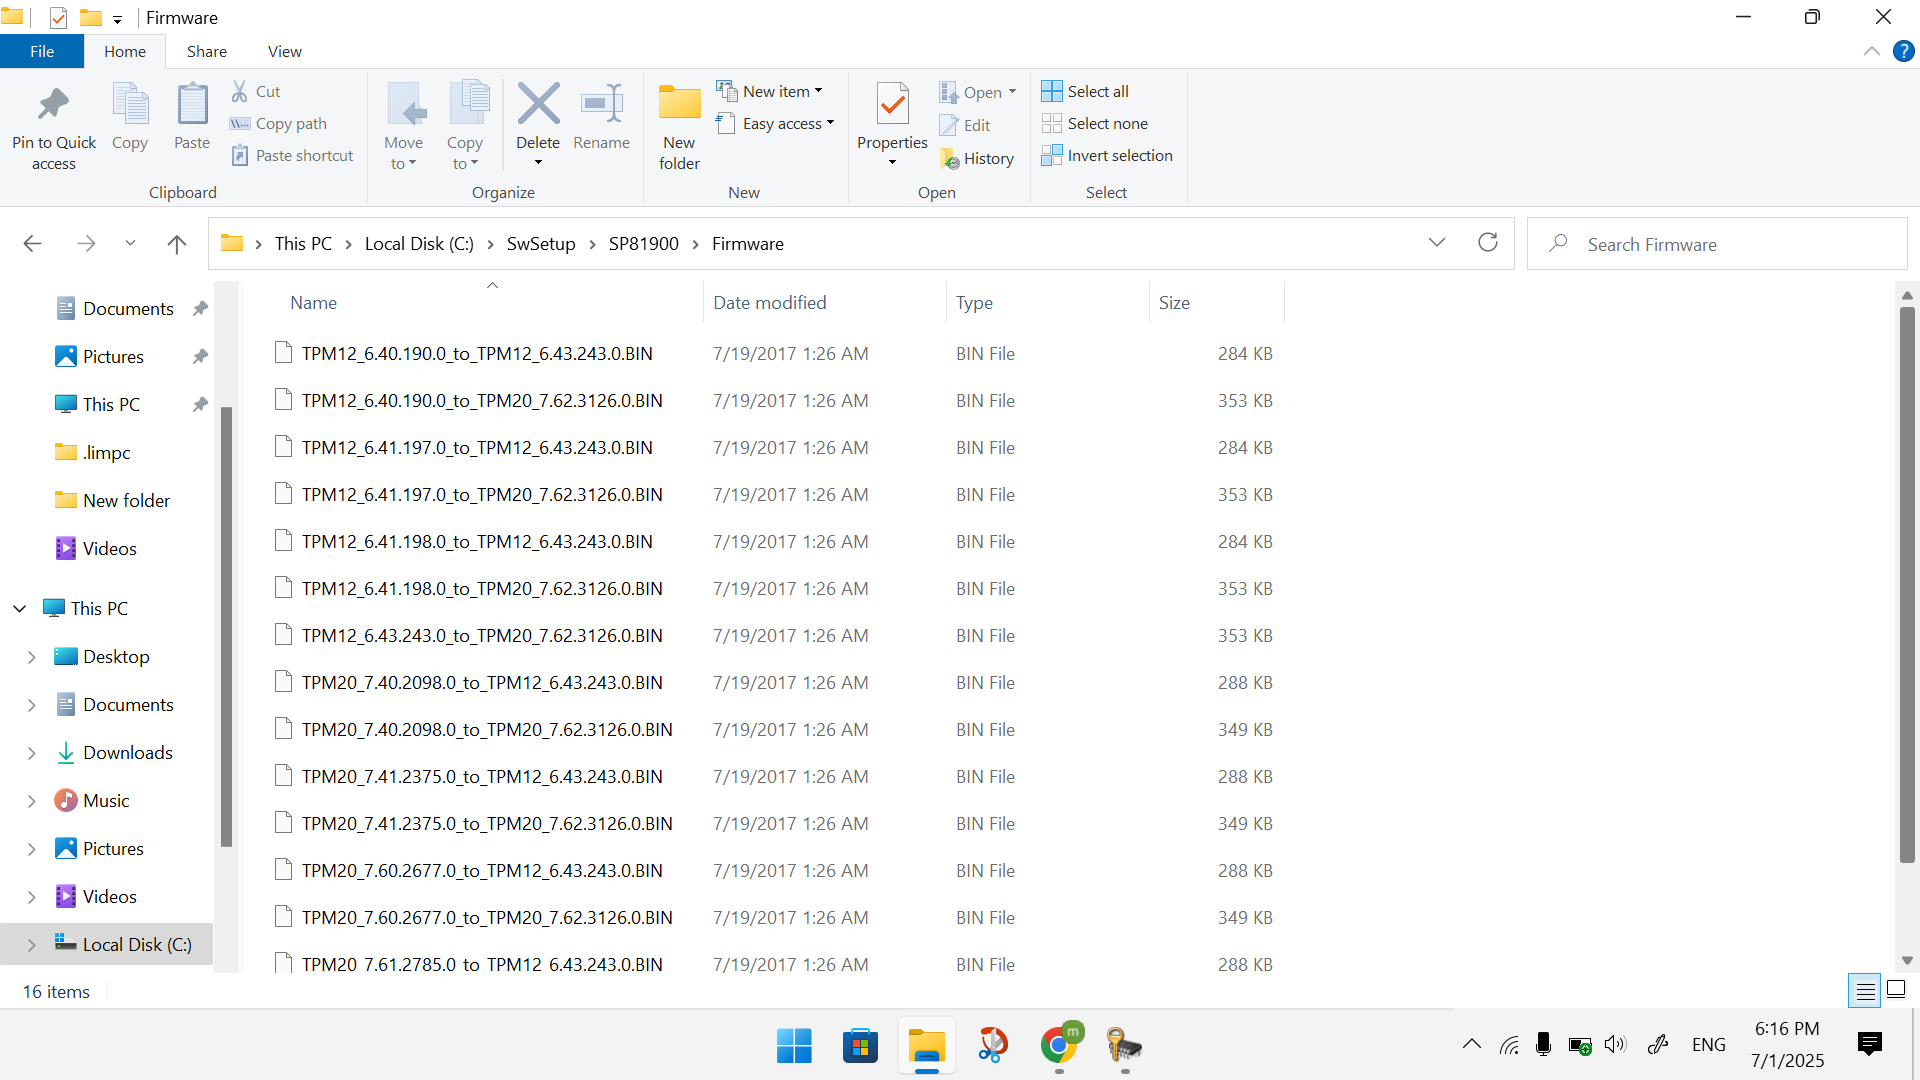The width and height of the screenshot is (1920, 1080).
Task: Go up one folder level arrow
Action: pos(177,243)
